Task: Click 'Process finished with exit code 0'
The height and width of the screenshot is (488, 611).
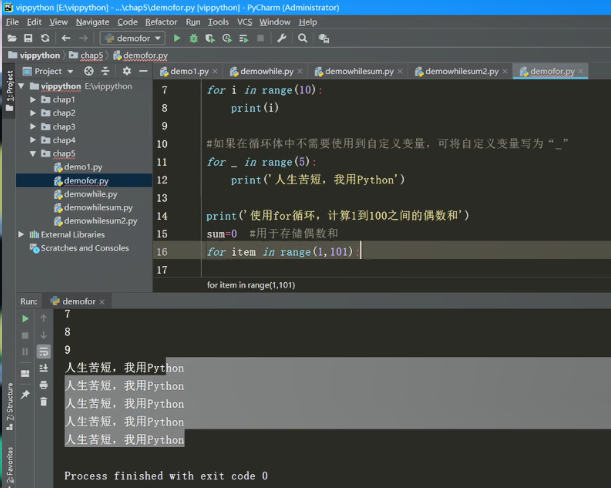Action: 166,476
